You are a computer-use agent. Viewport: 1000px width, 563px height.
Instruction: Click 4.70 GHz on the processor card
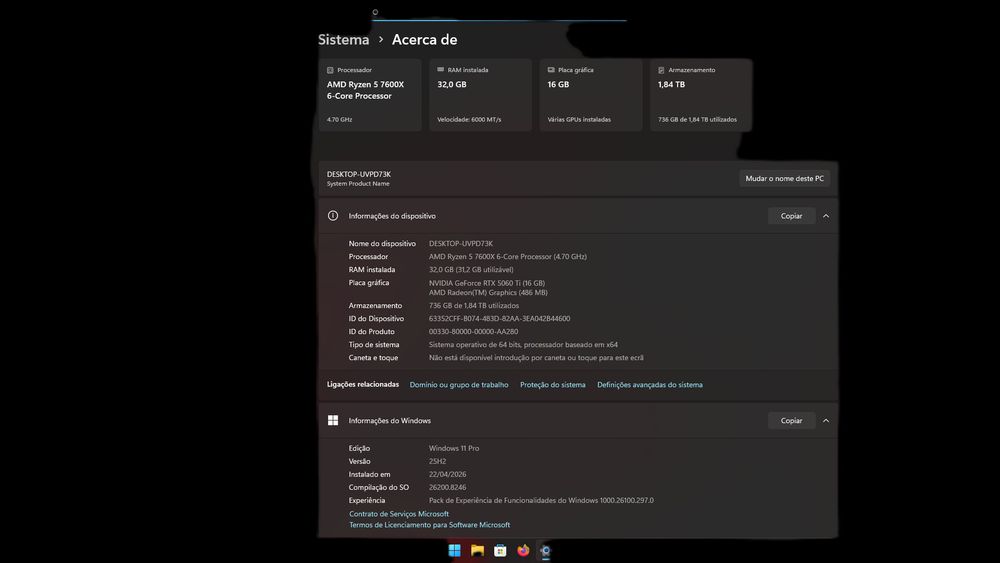pos(339,119)
